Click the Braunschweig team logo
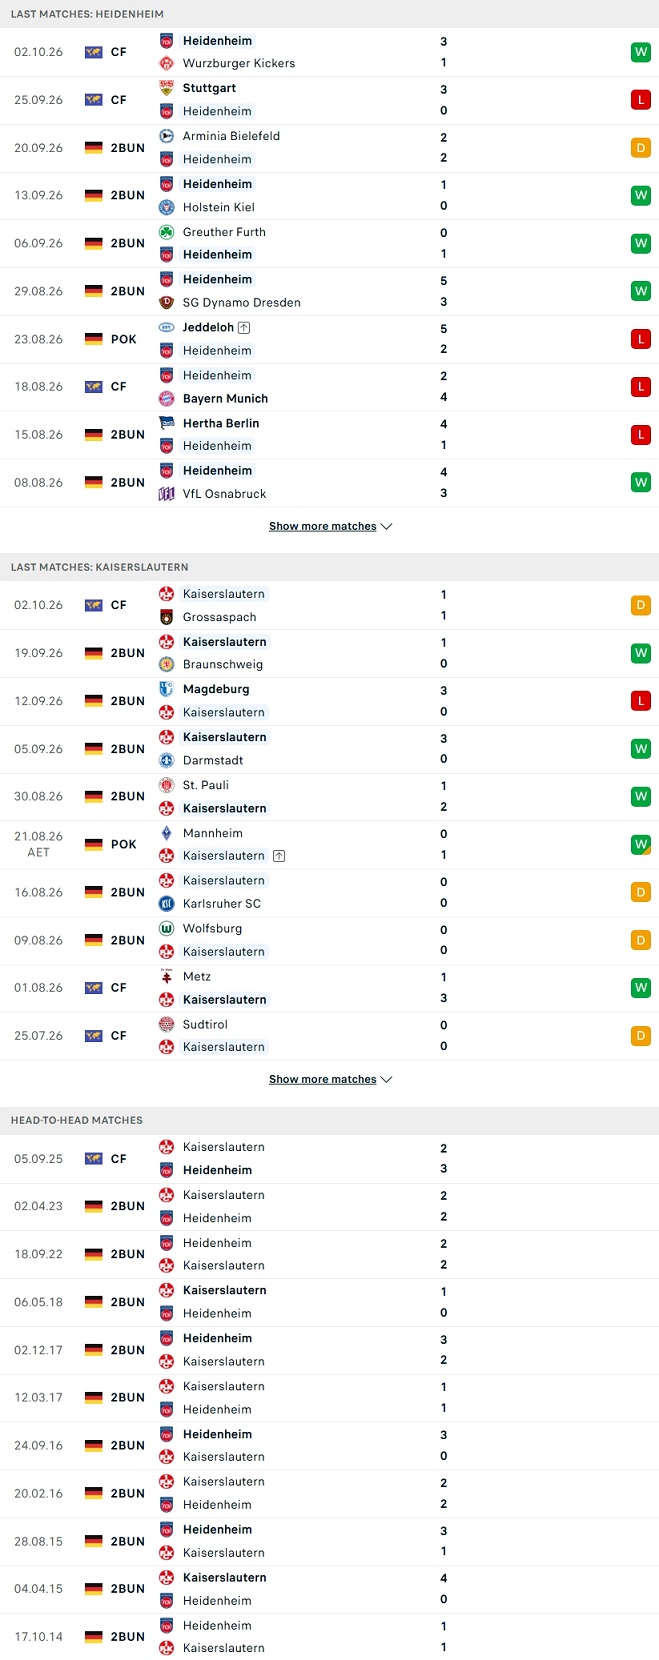 point(167,664)
